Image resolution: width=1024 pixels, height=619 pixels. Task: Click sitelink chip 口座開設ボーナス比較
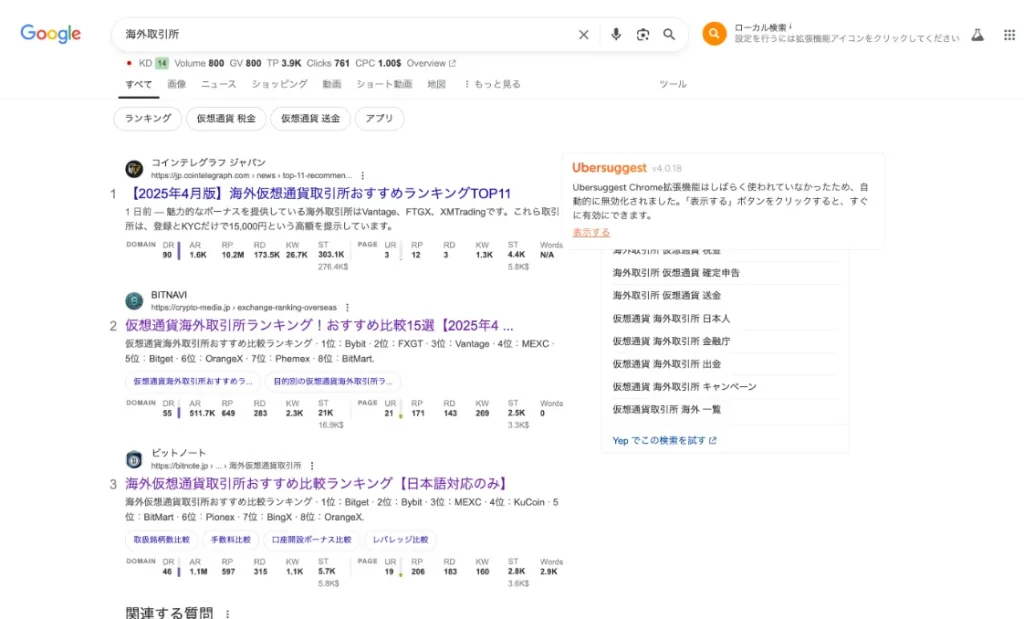(x=312, y=540)
